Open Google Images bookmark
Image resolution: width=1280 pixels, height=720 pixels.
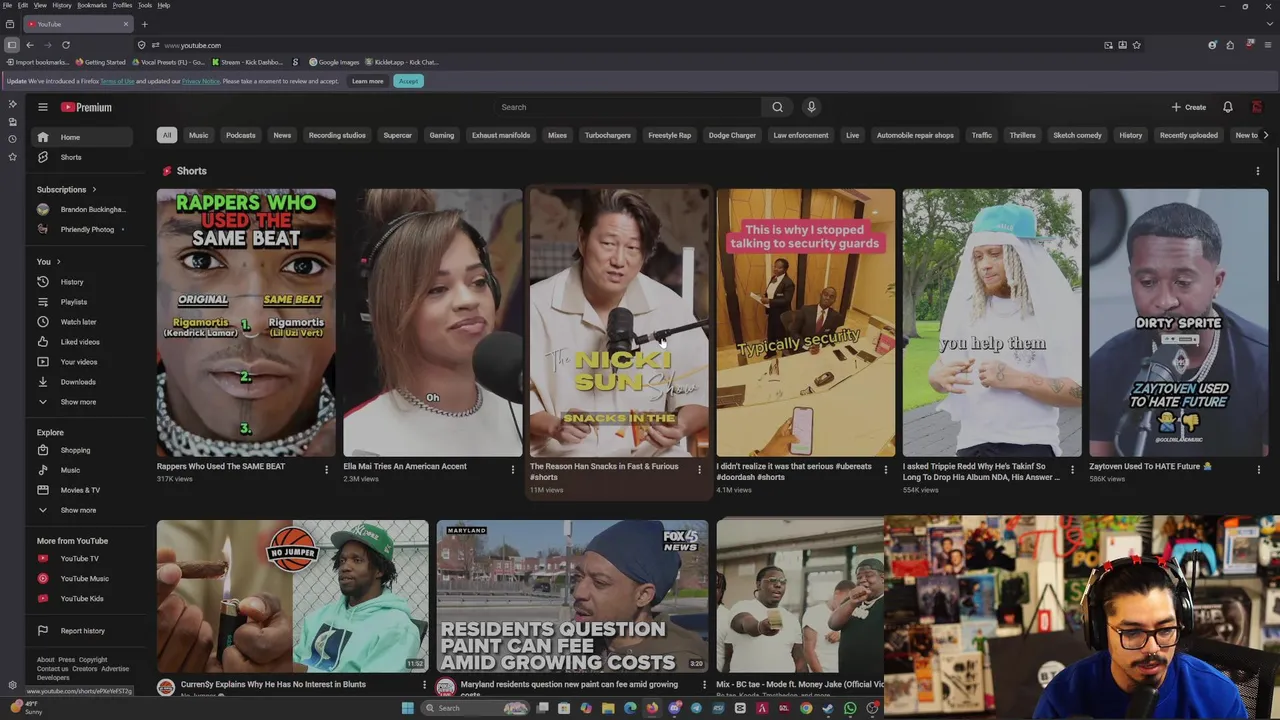coord(334,62)
